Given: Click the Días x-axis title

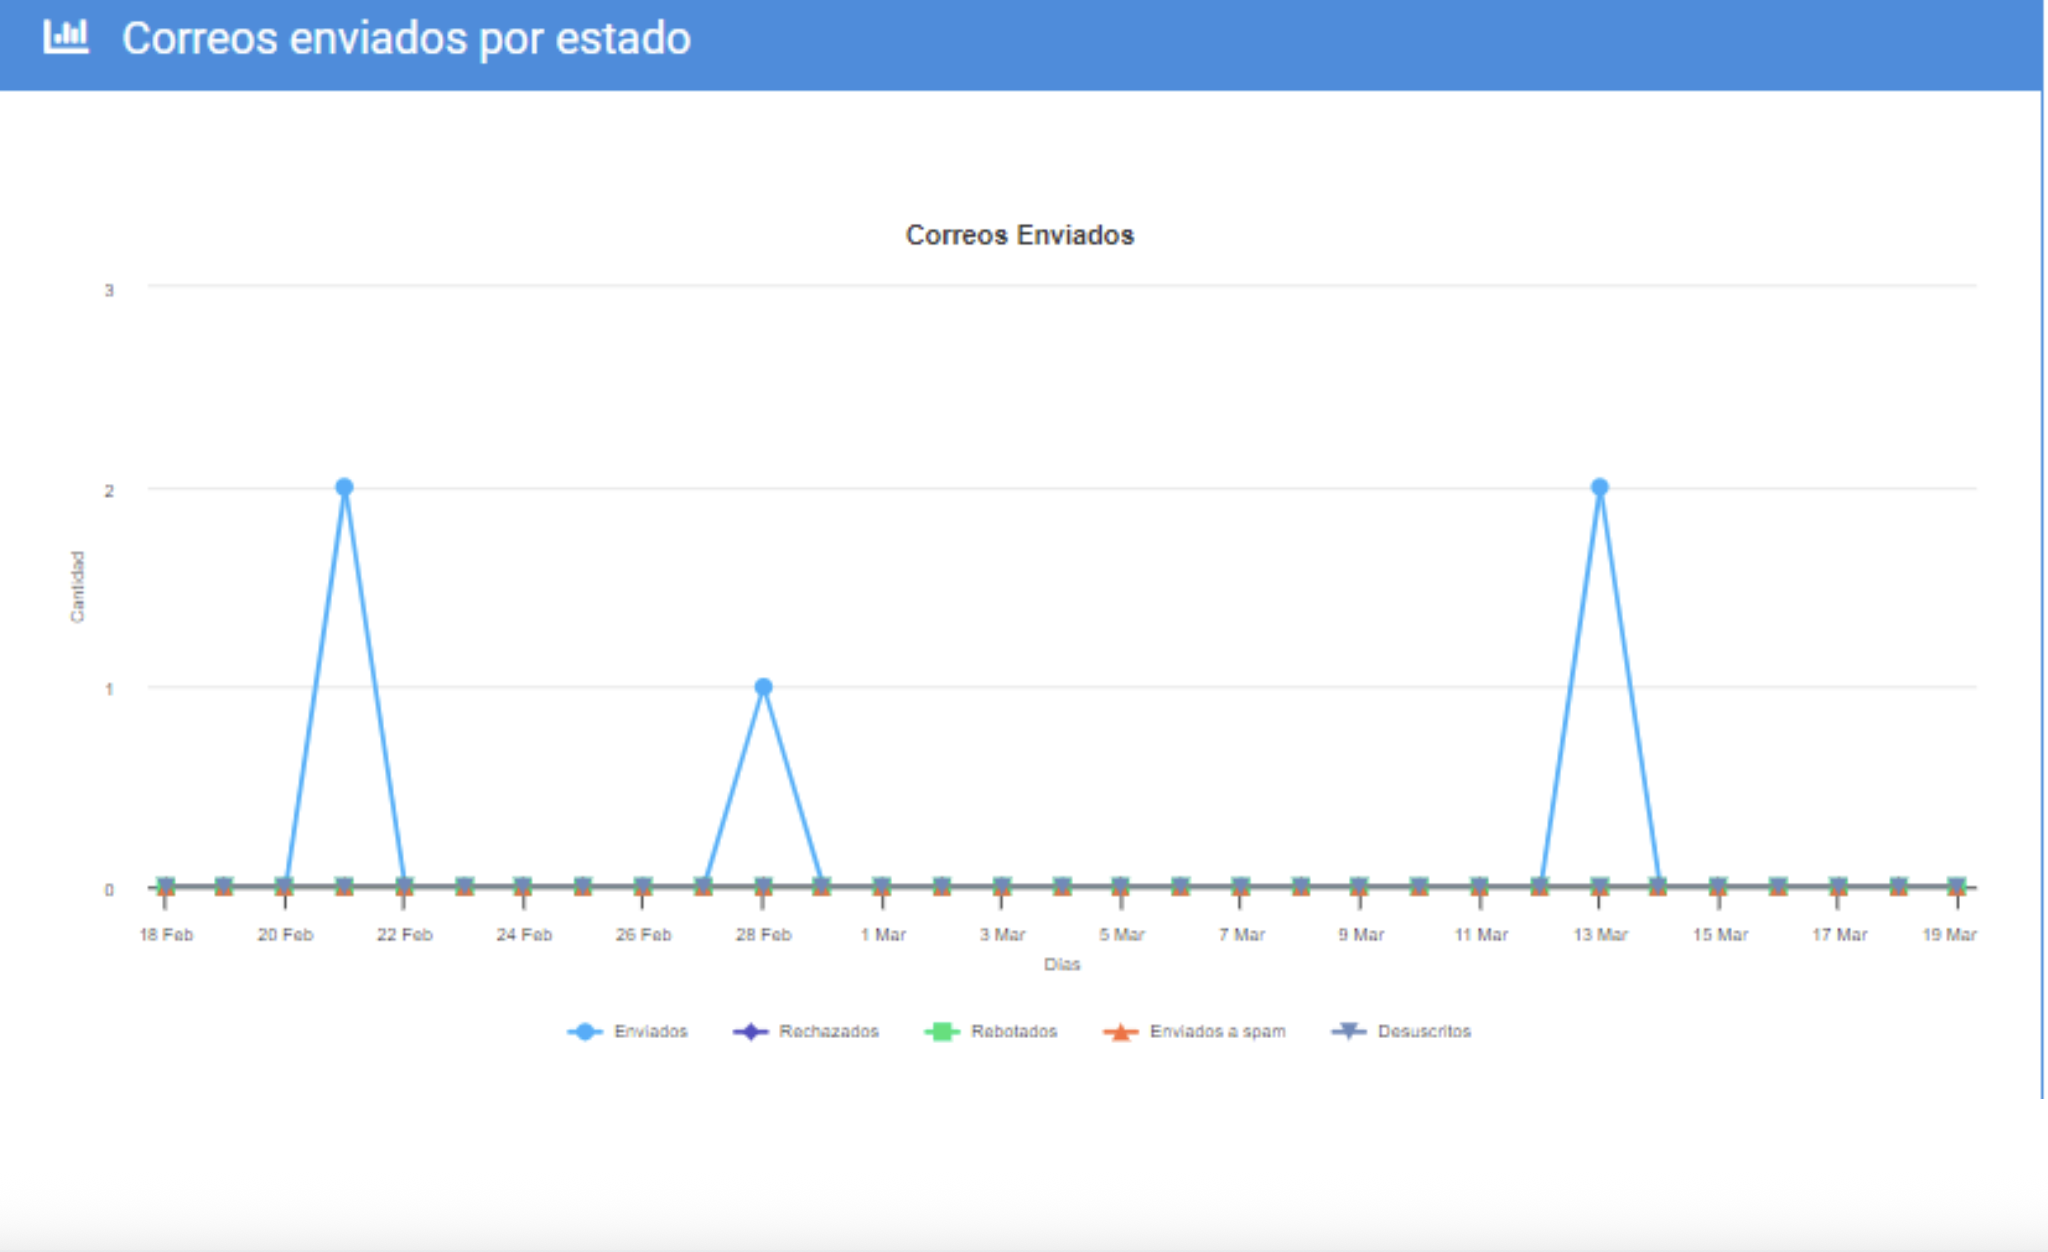Looking at the screenshot, I should tap(1062, 964).
